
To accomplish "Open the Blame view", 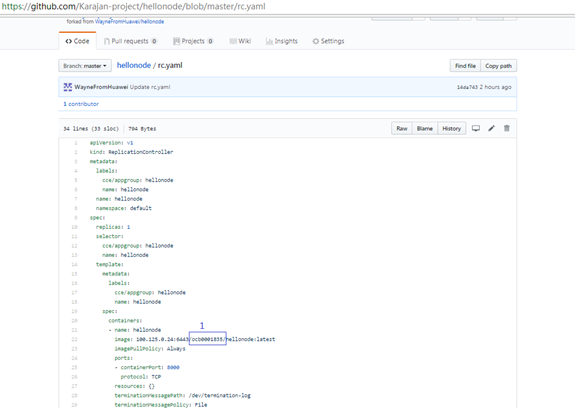I will (x=425, y=128).
